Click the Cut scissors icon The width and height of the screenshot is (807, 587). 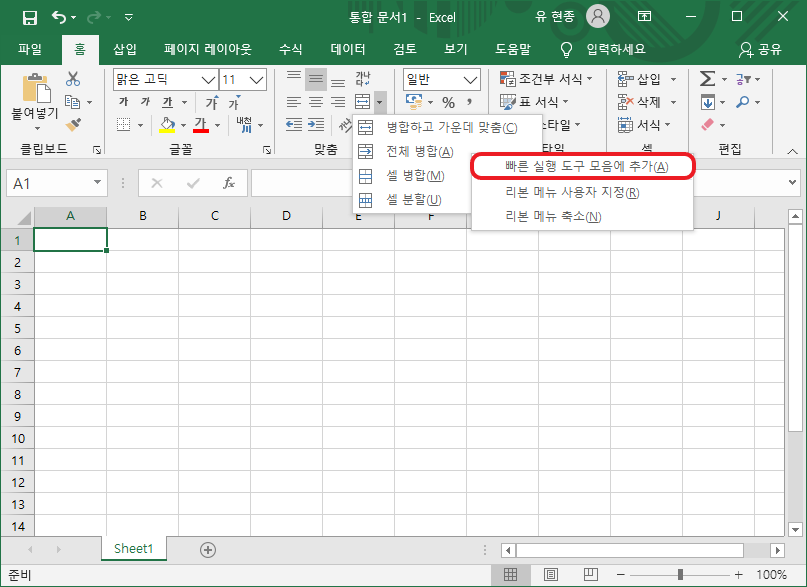[x=73, y=79]
